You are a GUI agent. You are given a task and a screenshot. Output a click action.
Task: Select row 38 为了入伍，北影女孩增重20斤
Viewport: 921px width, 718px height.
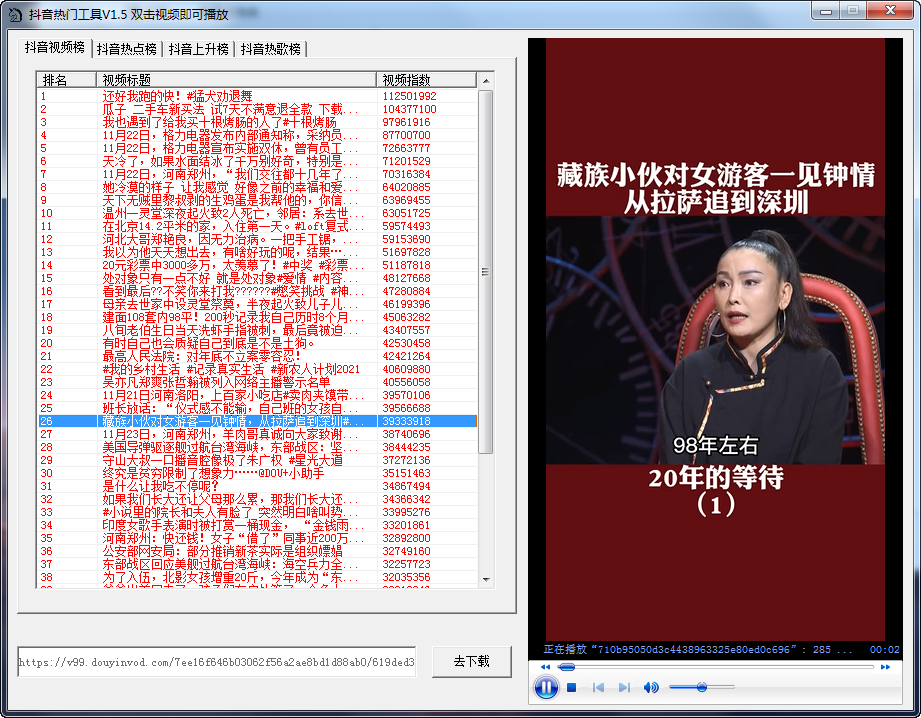[257, 577]
